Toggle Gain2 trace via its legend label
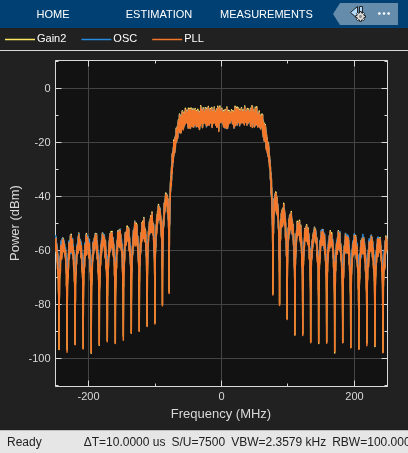Image resolution: width=408 pixels, height=453 pixels. tap(52, 38)
